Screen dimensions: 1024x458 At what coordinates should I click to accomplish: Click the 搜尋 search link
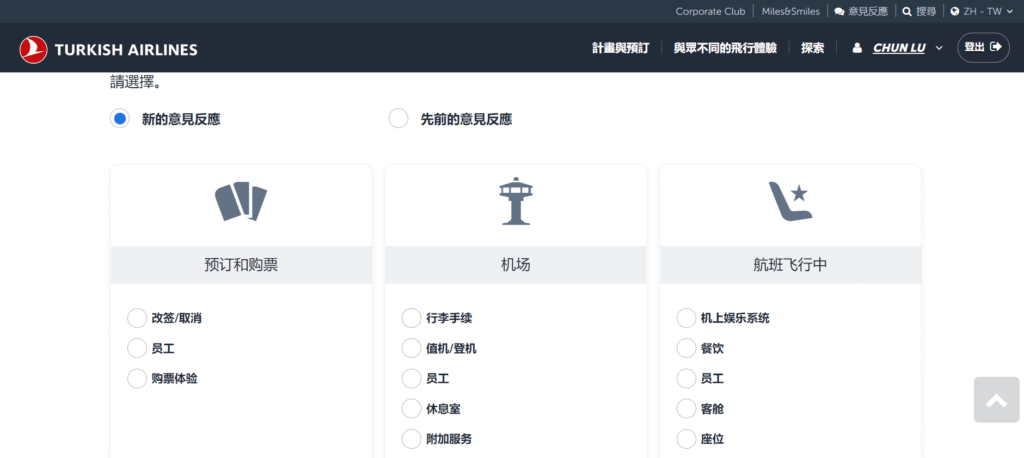point(926,12)
